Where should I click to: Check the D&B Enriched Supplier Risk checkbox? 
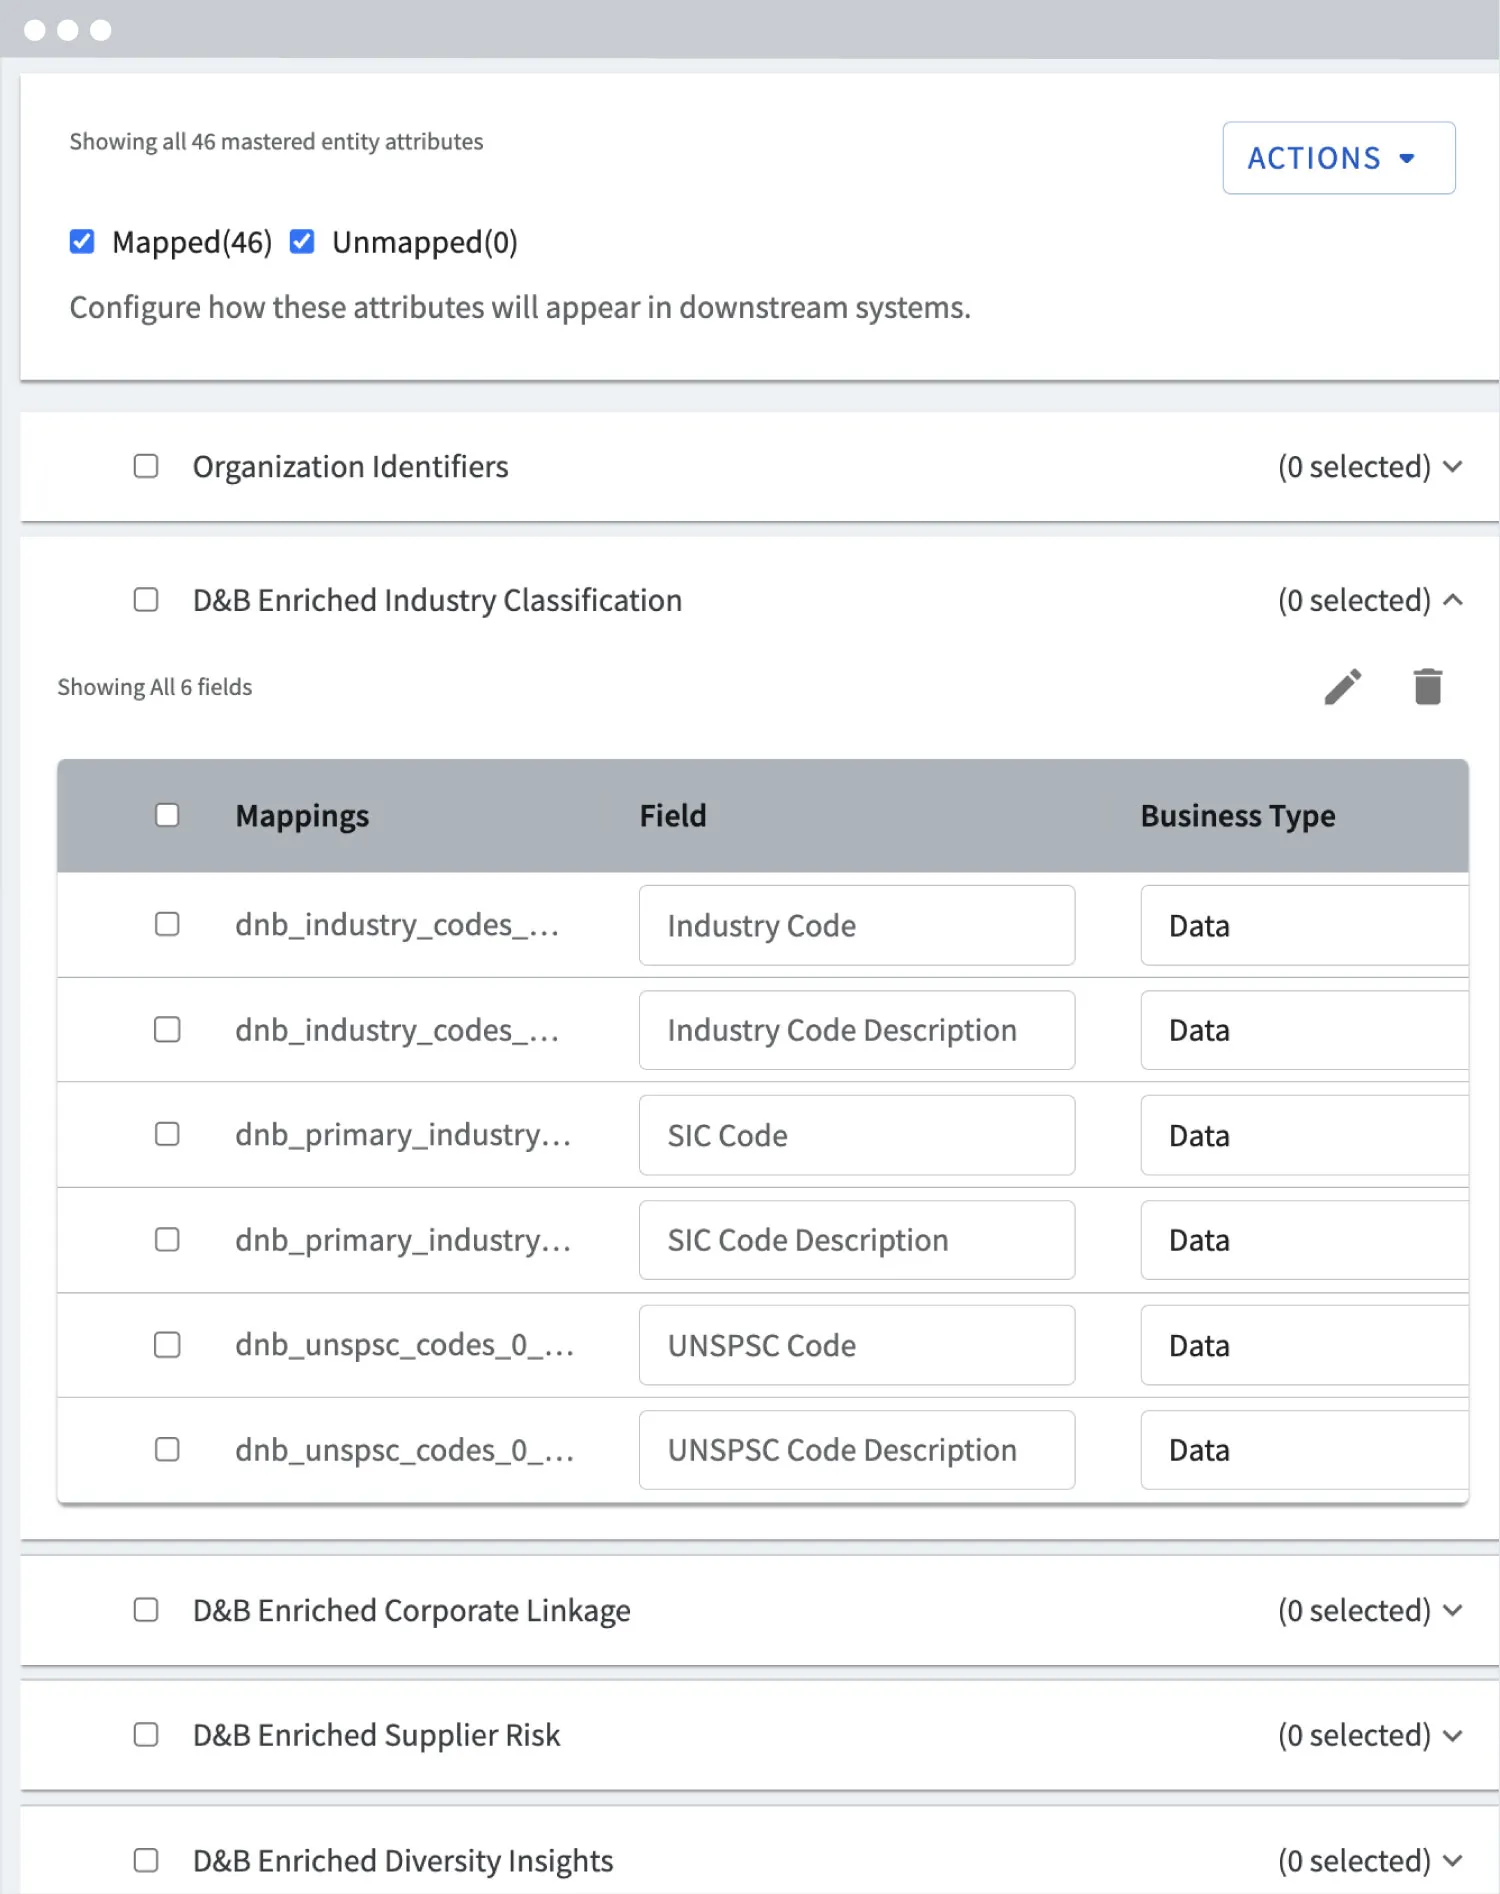pyautogui.click(x=146, y=1735)
